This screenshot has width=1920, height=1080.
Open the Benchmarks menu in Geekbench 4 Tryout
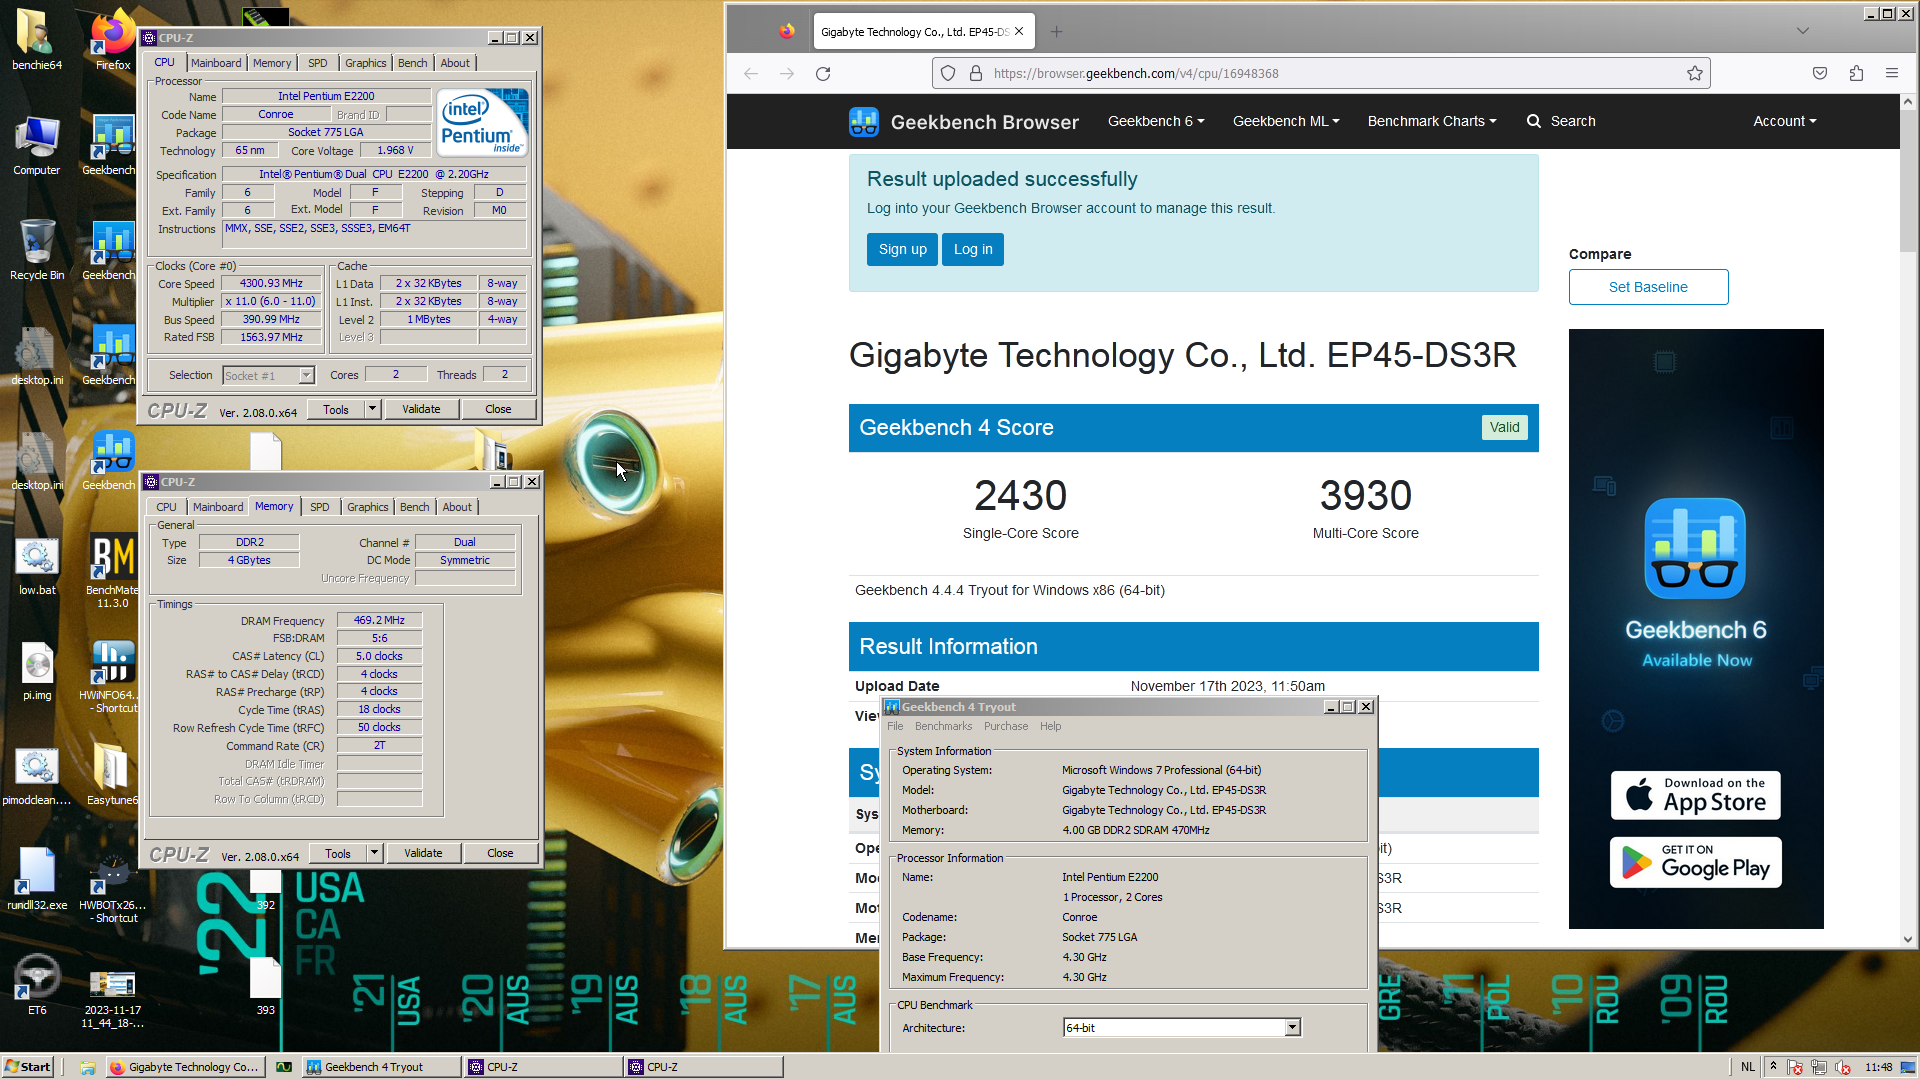click(x=943, y=726)
